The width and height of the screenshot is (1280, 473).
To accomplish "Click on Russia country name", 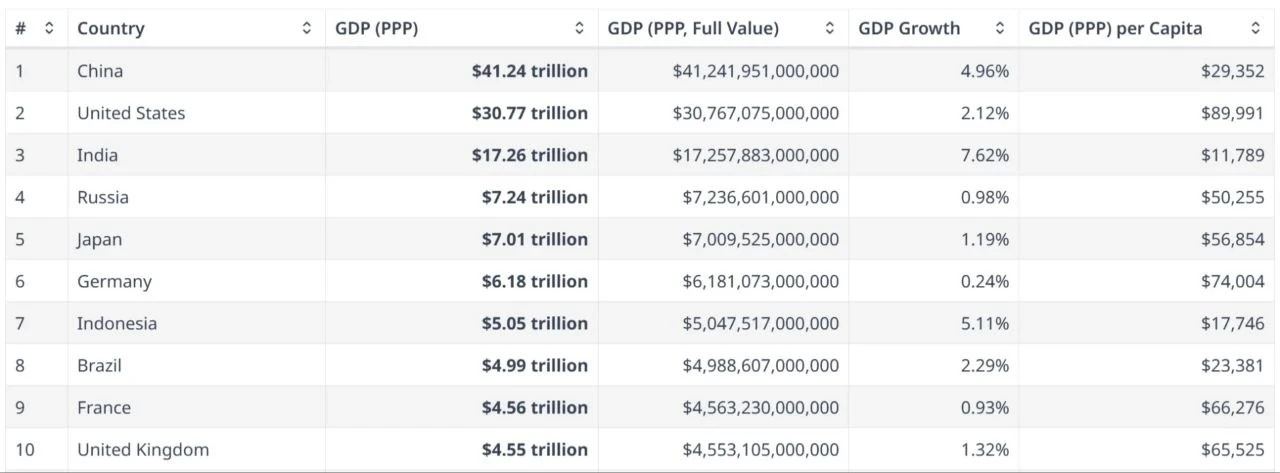I will (x=103, y=197).
